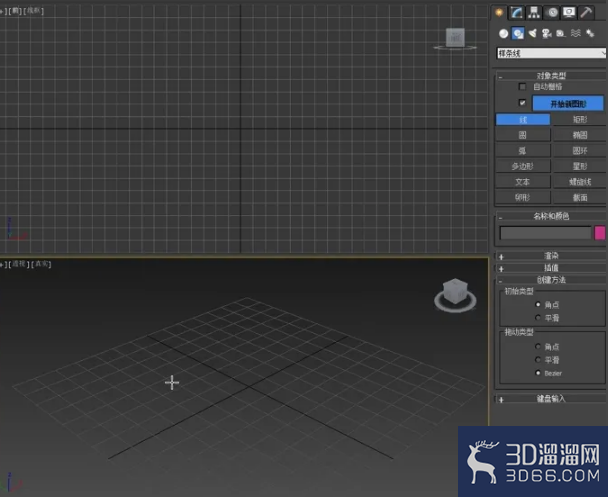608x497 pixels.
Task: Select the Helpers category icon
Action: 561,34
